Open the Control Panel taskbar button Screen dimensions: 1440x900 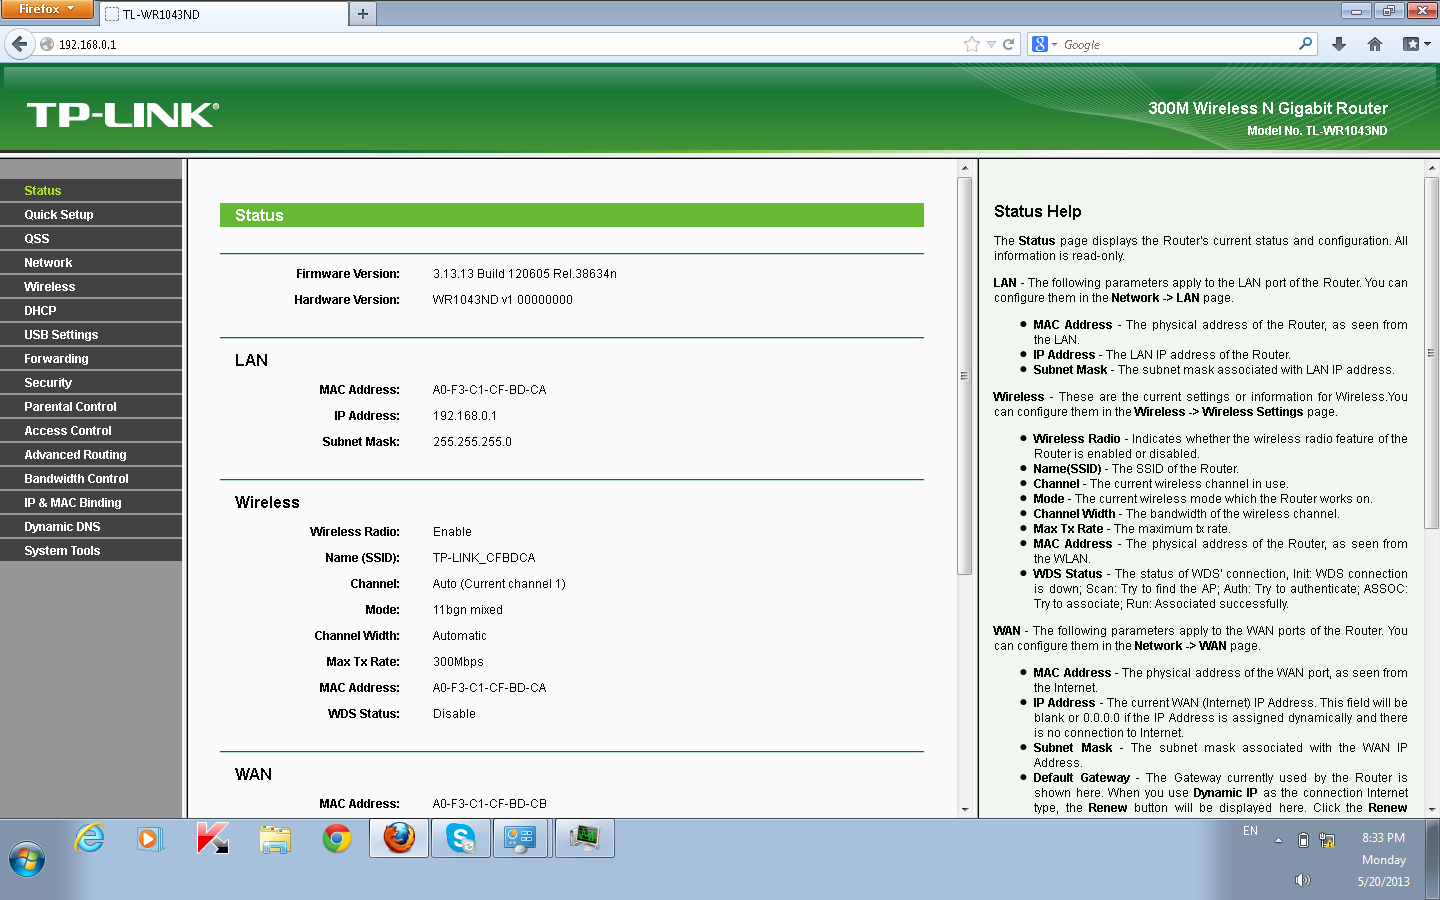521,838
